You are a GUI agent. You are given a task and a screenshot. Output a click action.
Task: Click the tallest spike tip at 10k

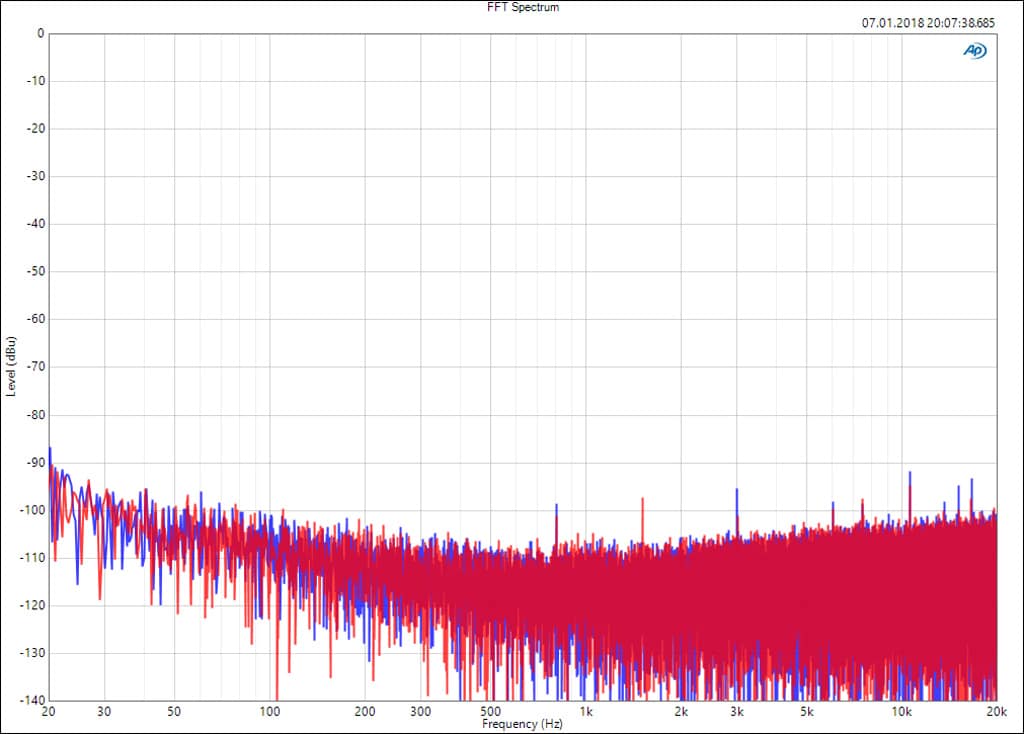(910, 472)
